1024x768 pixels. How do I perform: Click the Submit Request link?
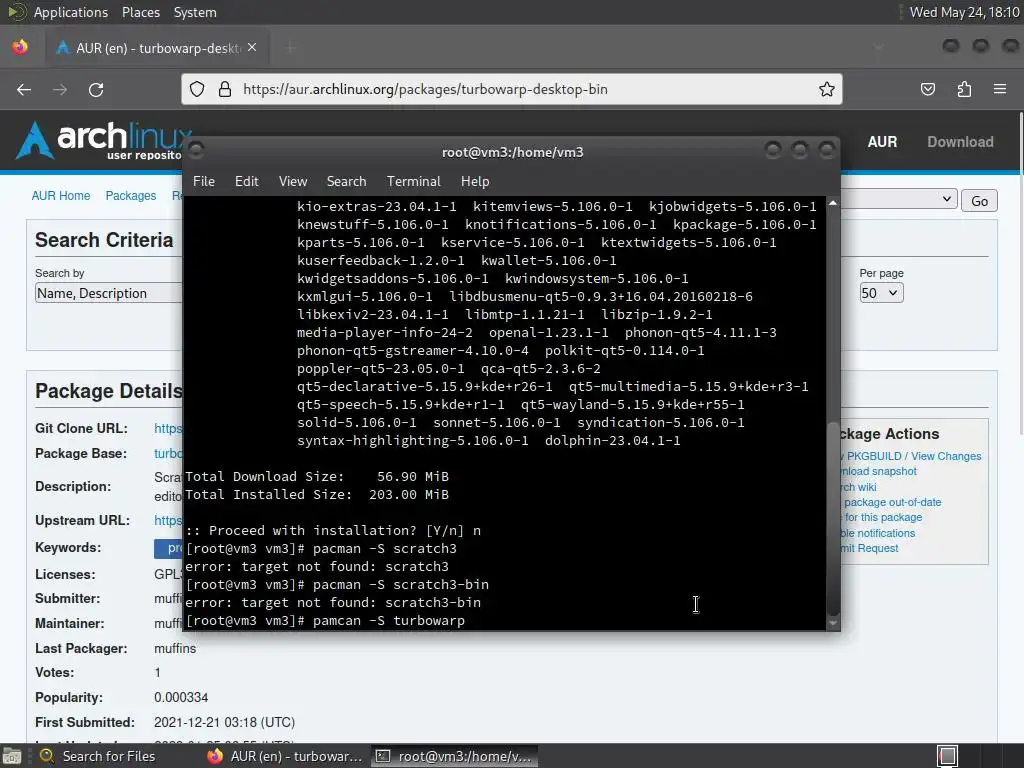point(869,549)
